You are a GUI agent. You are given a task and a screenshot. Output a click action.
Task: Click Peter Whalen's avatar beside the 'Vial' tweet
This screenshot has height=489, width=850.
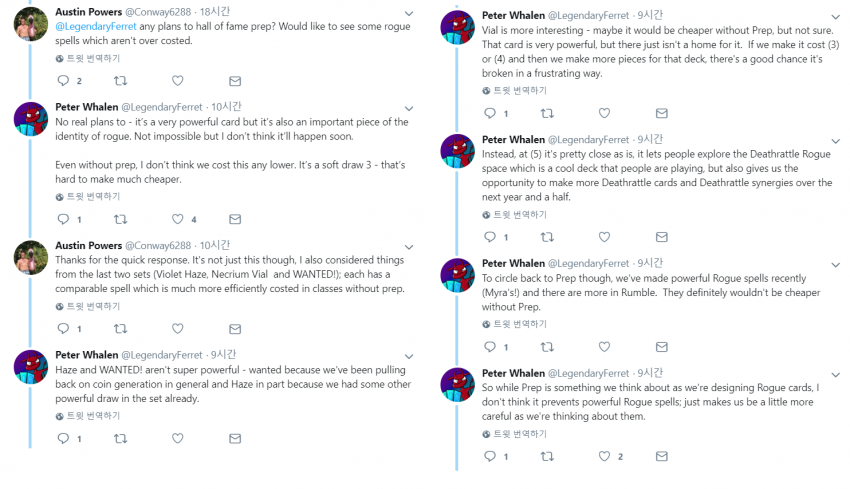click(x=457, y=28)
